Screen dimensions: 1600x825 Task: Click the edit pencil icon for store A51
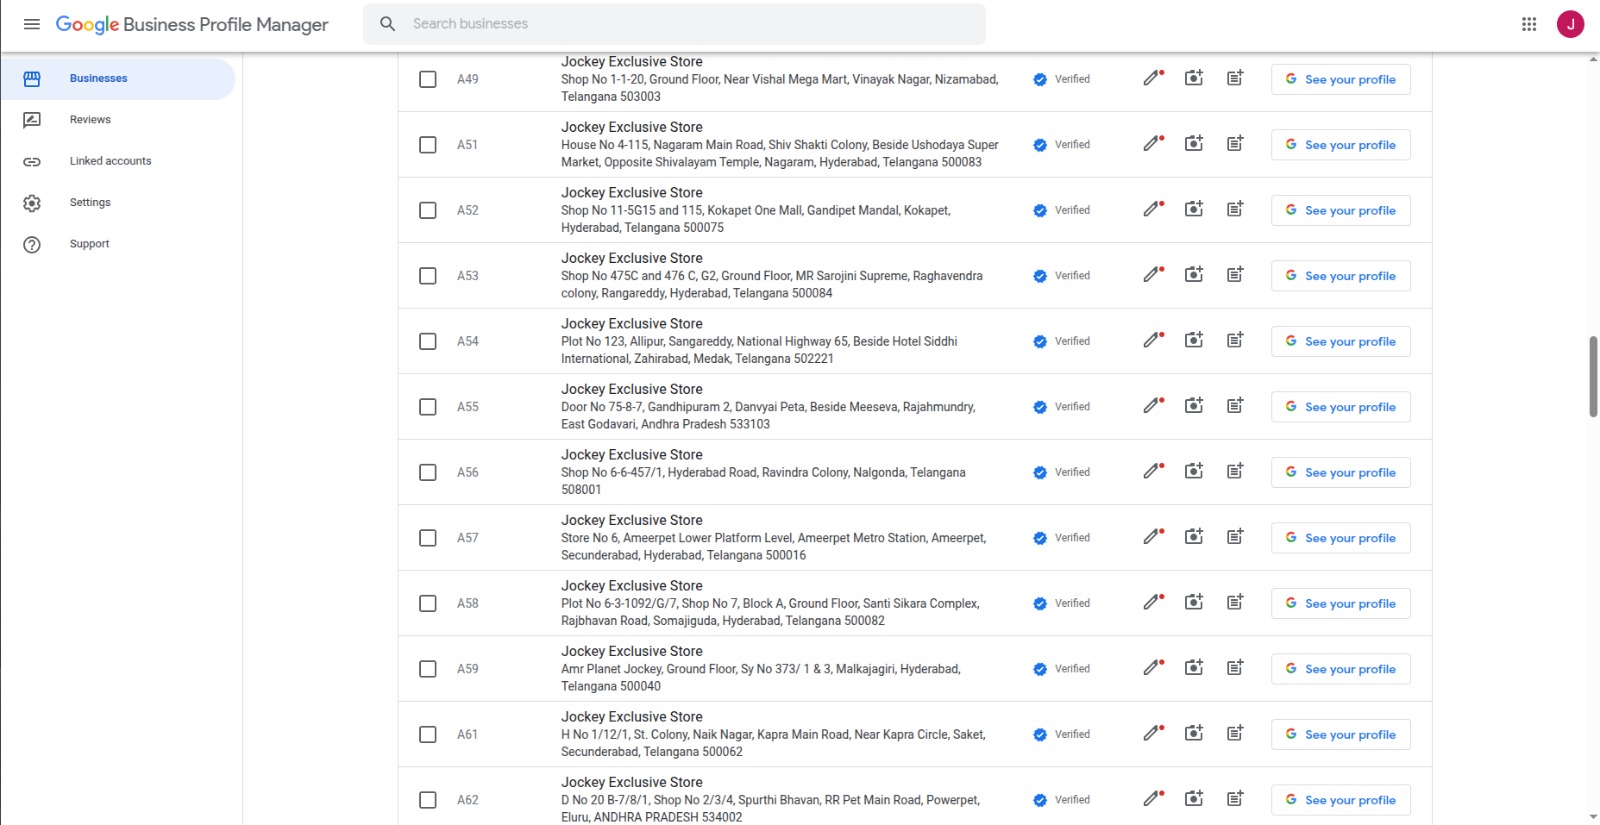[x=1153, y=144]
